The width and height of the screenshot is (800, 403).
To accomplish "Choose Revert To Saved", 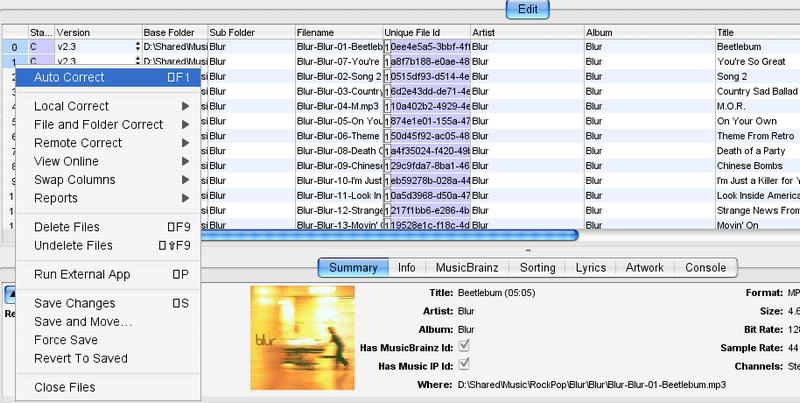I will (x=108, y=359).
